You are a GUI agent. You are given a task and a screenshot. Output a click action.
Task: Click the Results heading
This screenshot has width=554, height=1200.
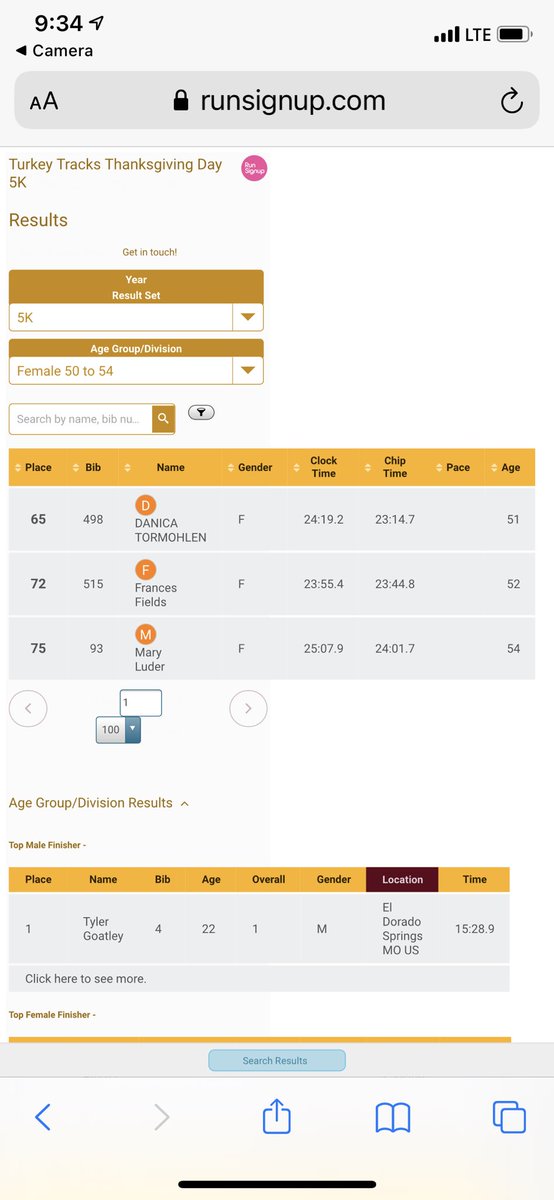(38, 220)
